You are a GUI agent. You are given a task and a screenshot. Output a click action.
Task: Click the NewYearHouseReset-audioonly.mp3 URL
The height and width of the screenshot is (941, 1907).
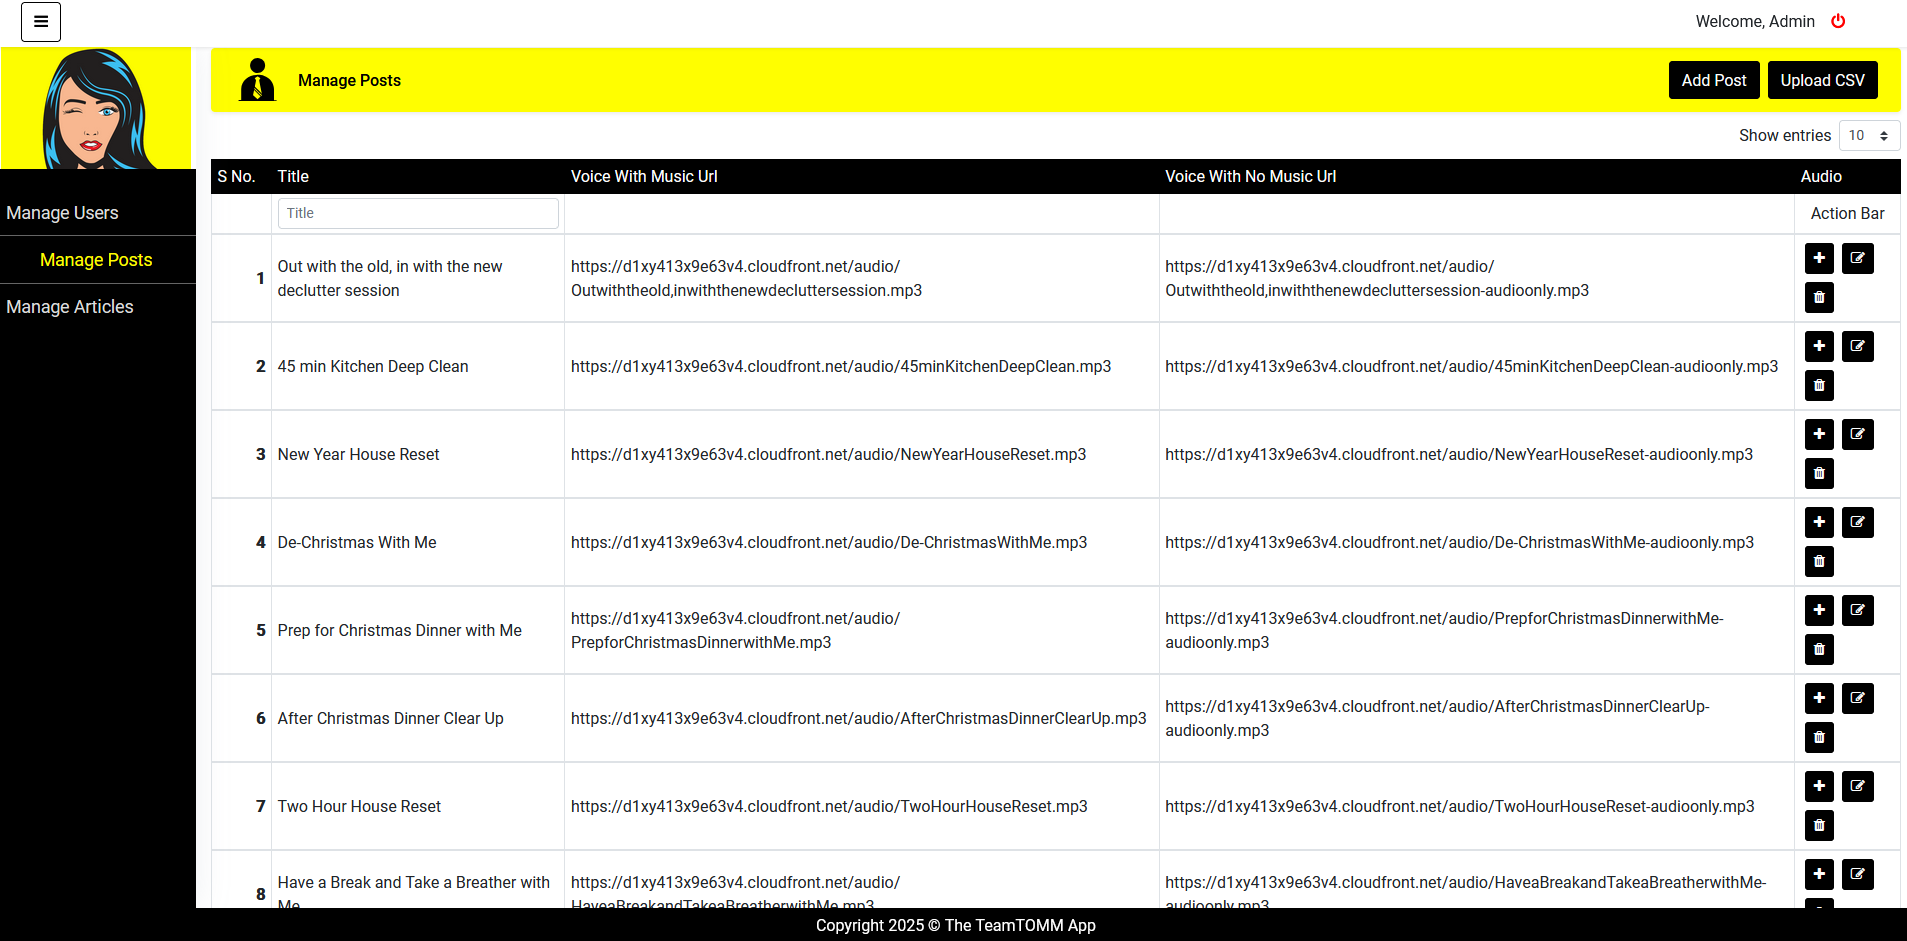(1459, 454)
